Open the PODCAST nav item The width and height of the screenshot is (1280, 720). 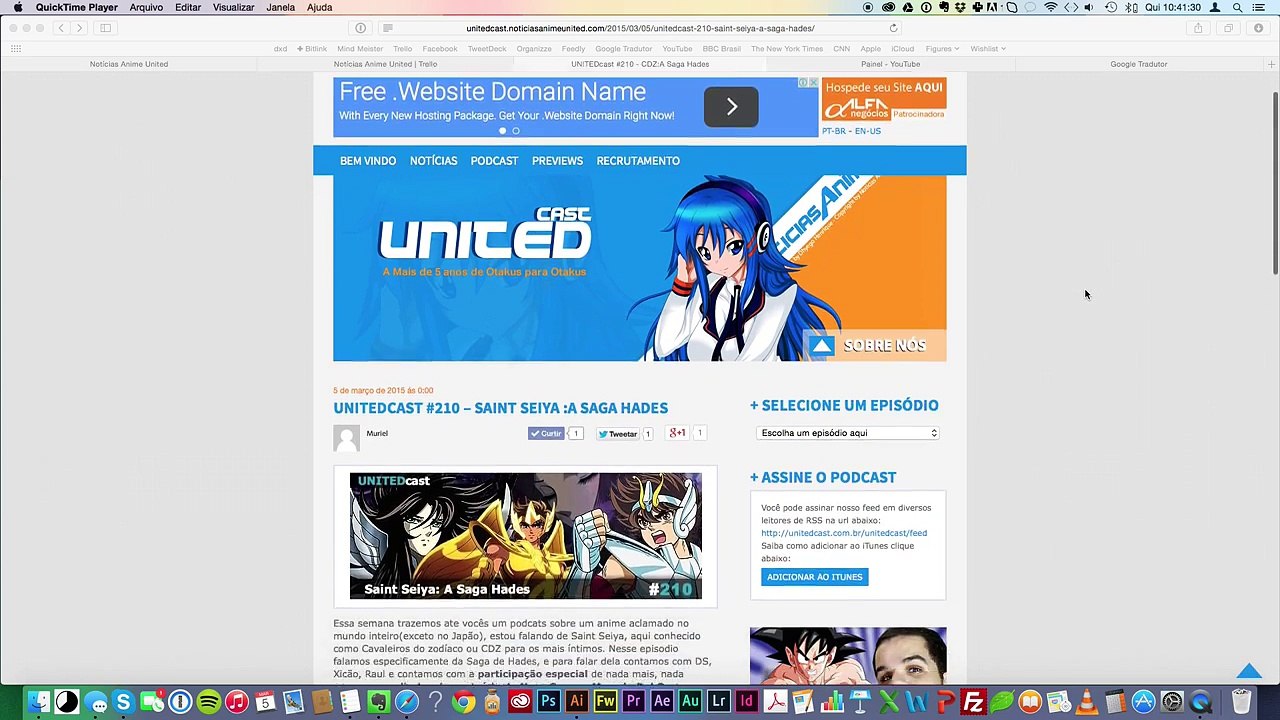pyautogui.click(x=494, y=161)
